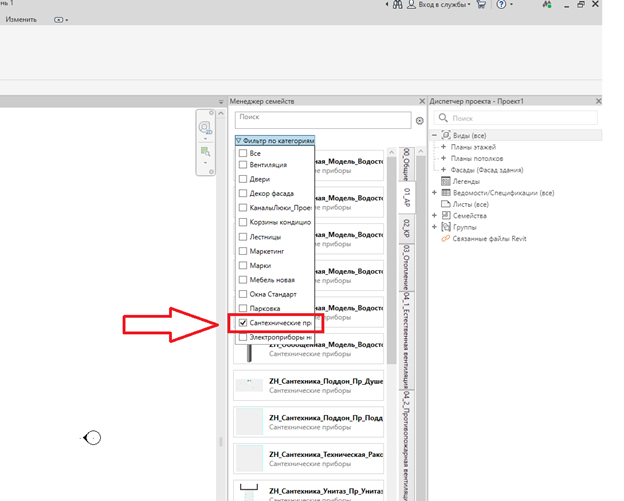Select Легенды in project browser
Screen dimensions: 624x501
pyautogui.click(x=466, y=181)
